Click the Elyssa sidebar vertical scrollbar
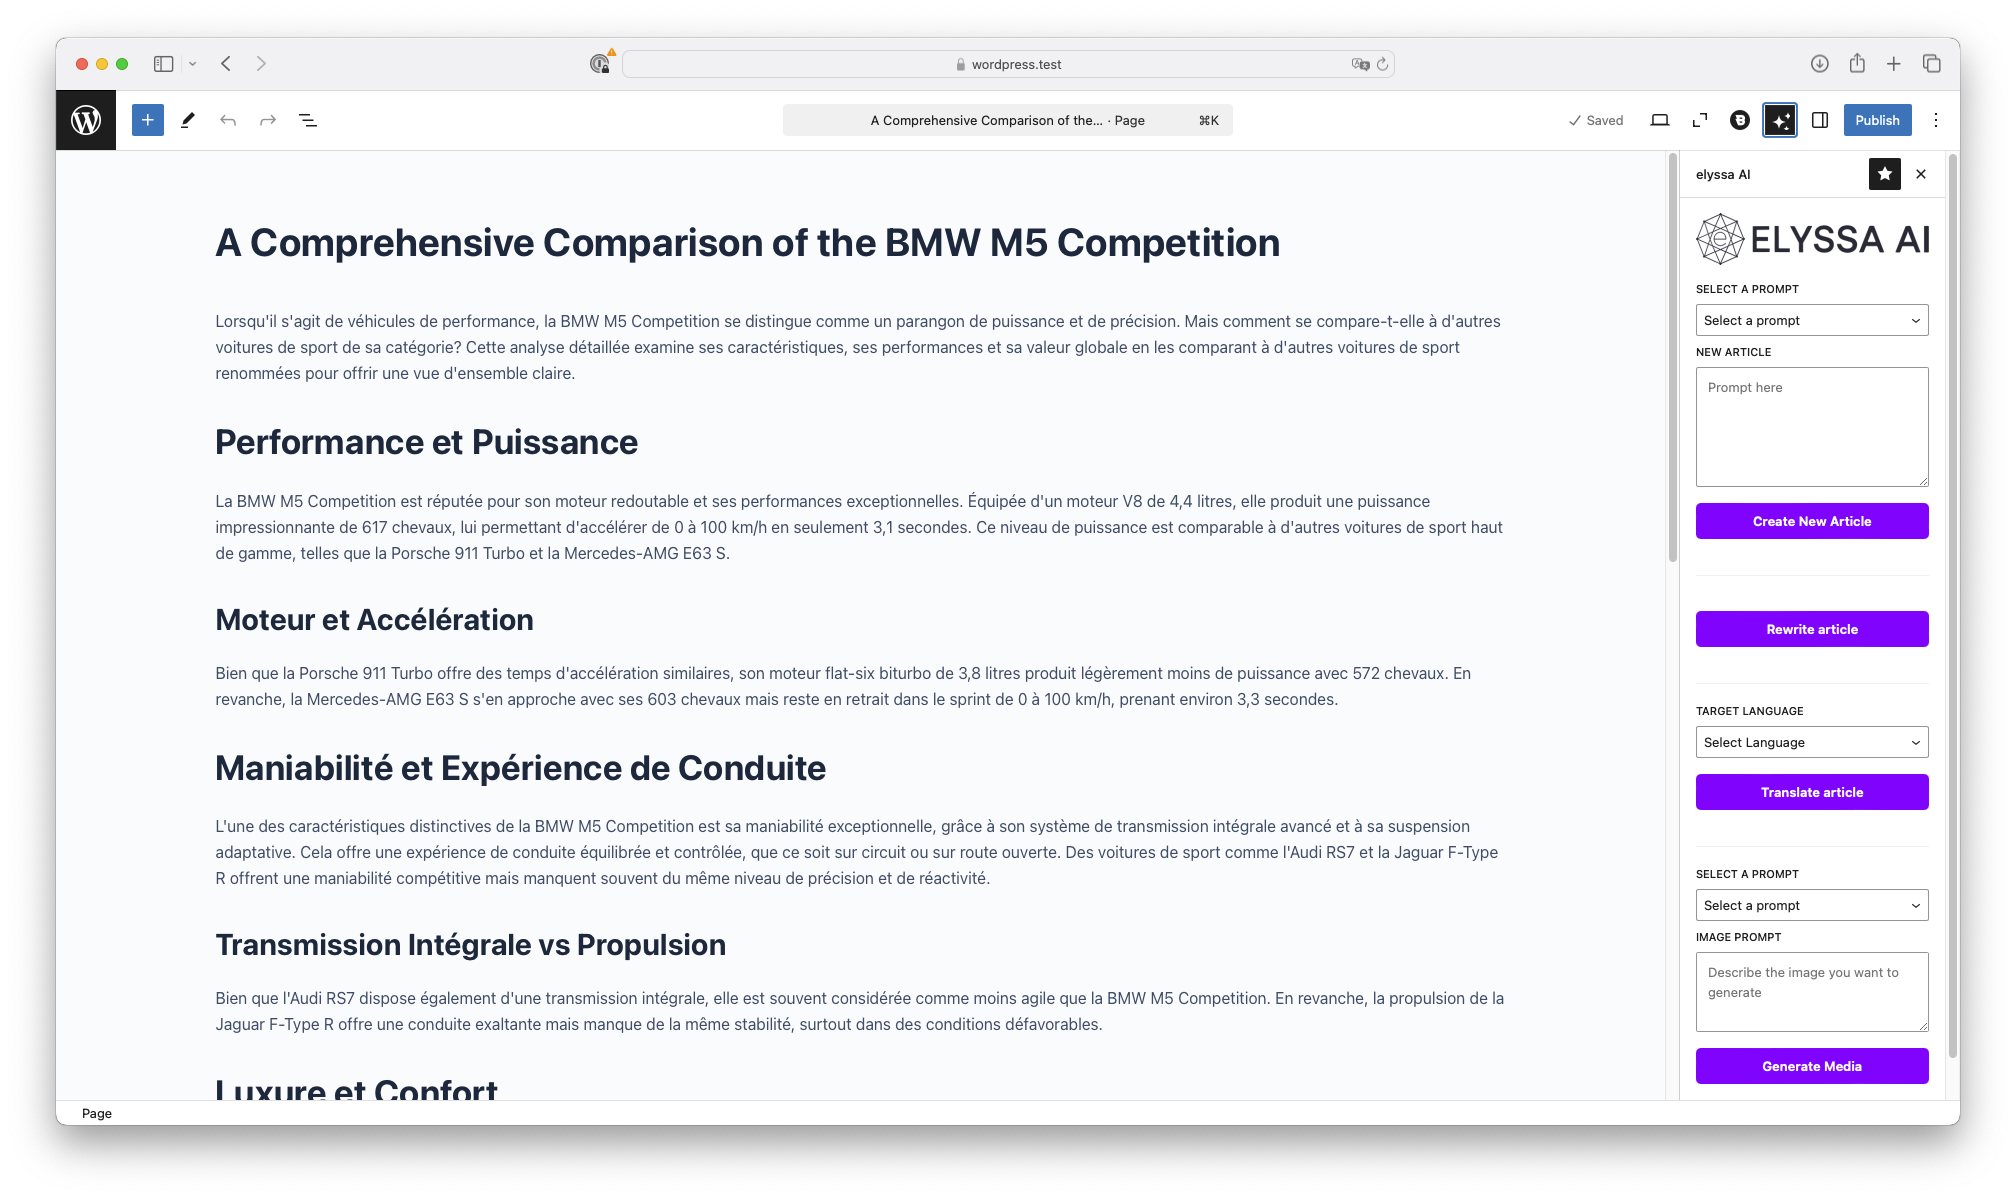2016x1199 pixels. click(x=1953, y=606)
